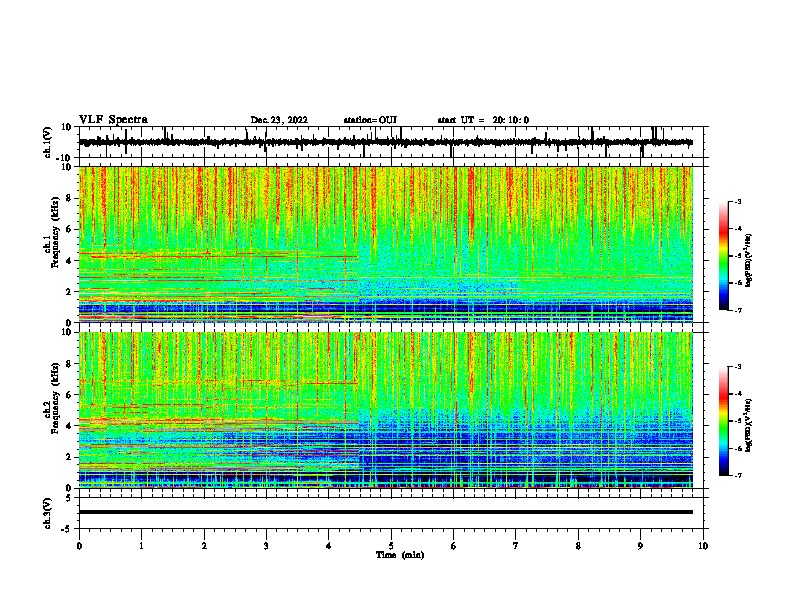The height and width of the screenshot is (612, 792).
Task: Click time axis tick label "1"
Action: pyautogui.click(x=141, y=546)
